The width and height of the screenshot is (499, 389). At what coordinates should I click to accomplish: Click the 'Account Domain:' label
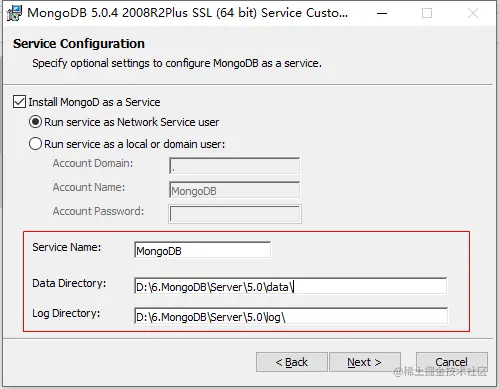93,163
